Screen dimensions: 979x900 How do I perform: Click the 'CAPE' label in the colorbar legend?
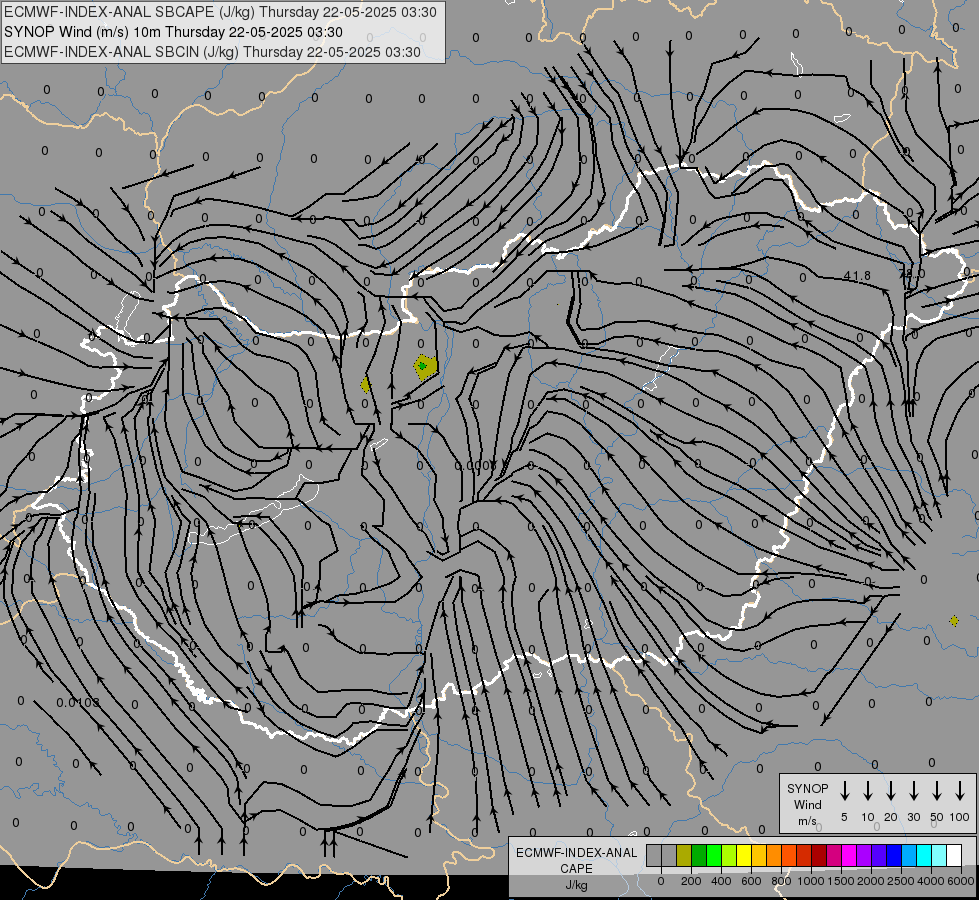point(576,869)
